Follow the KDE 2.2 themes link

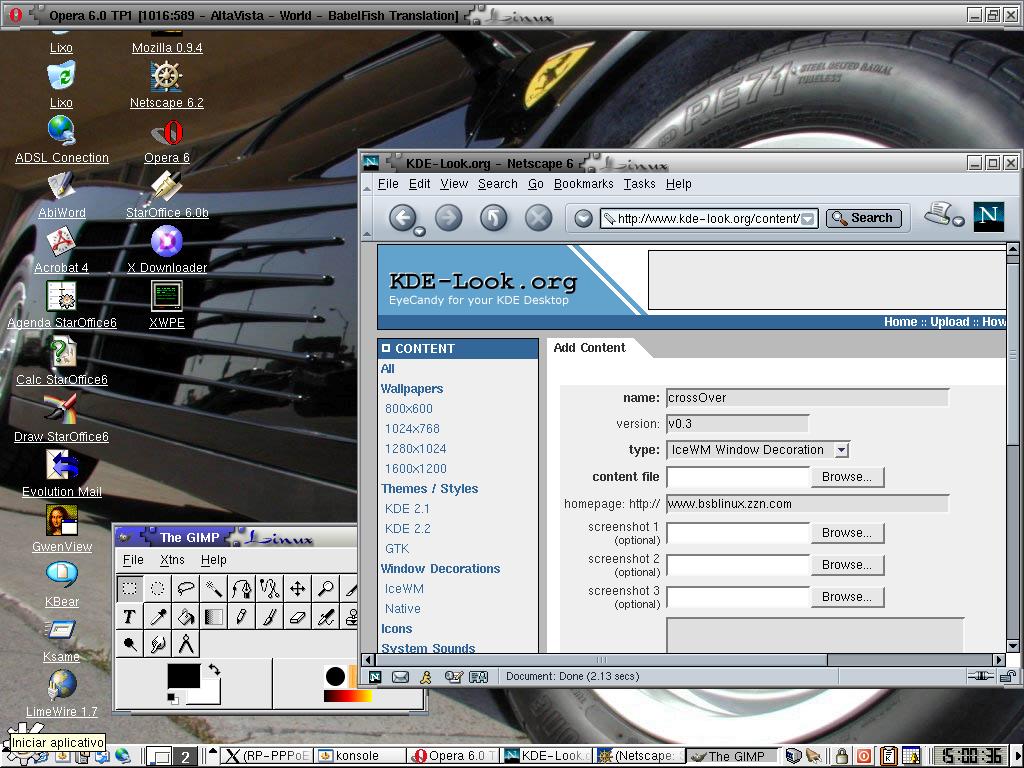408,529
